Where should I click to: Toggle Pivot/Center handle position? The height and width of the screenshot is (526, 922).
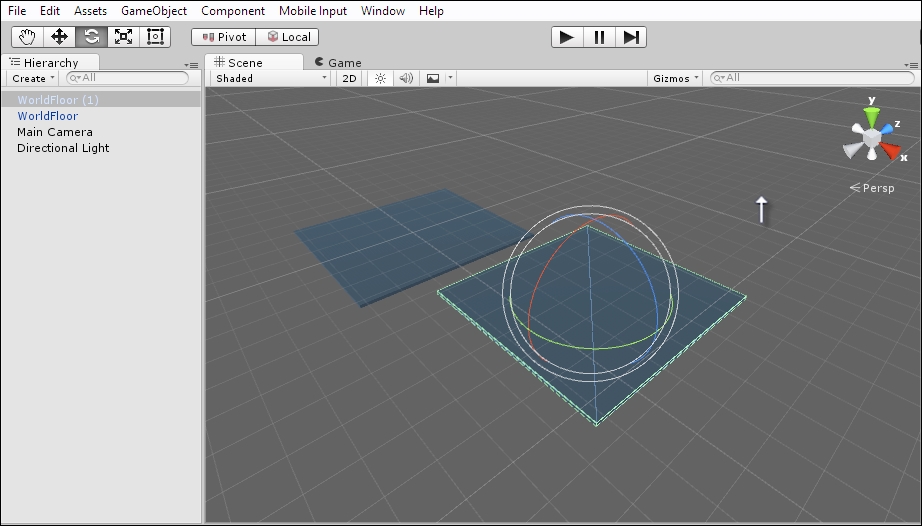coord(224,37)
